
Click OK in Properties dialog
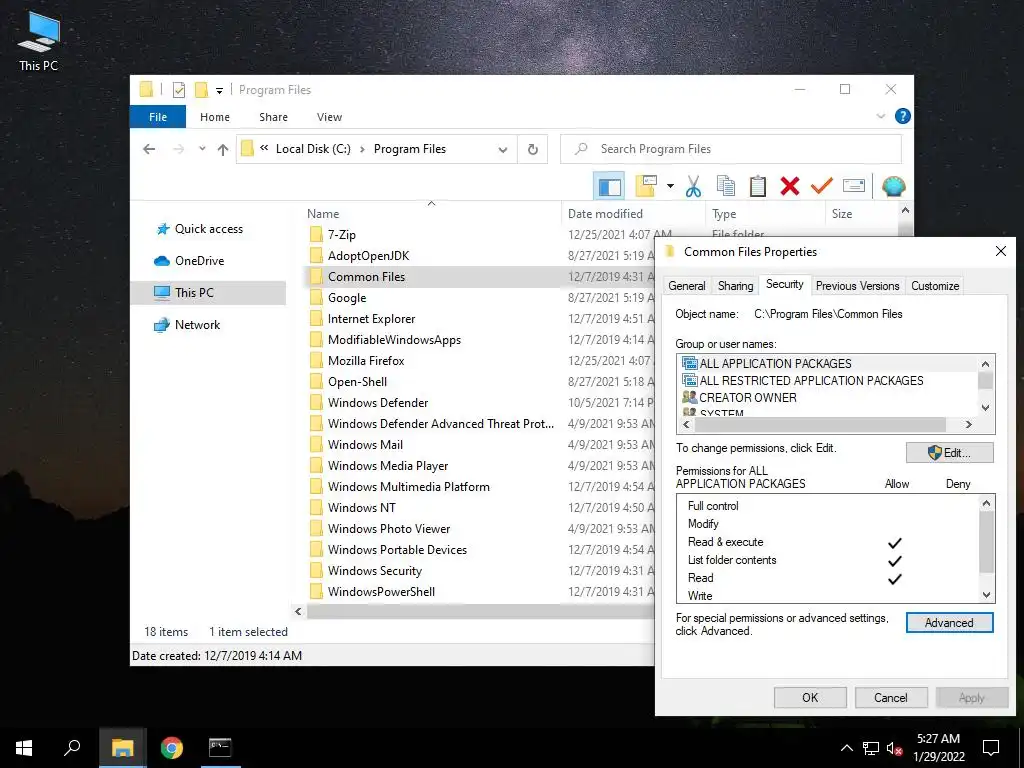coord(810,697)
